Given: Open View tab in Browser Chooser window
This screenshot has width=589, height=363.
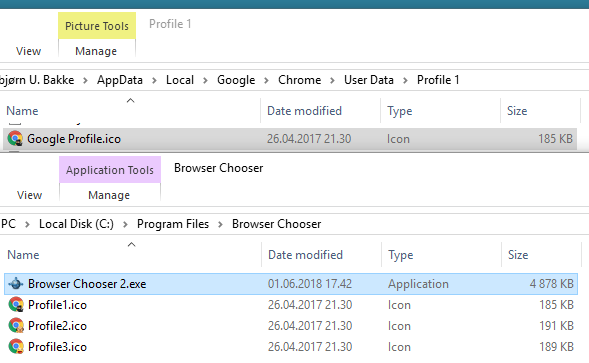Looking at the screenshot, I should click(x=29, y=195).
